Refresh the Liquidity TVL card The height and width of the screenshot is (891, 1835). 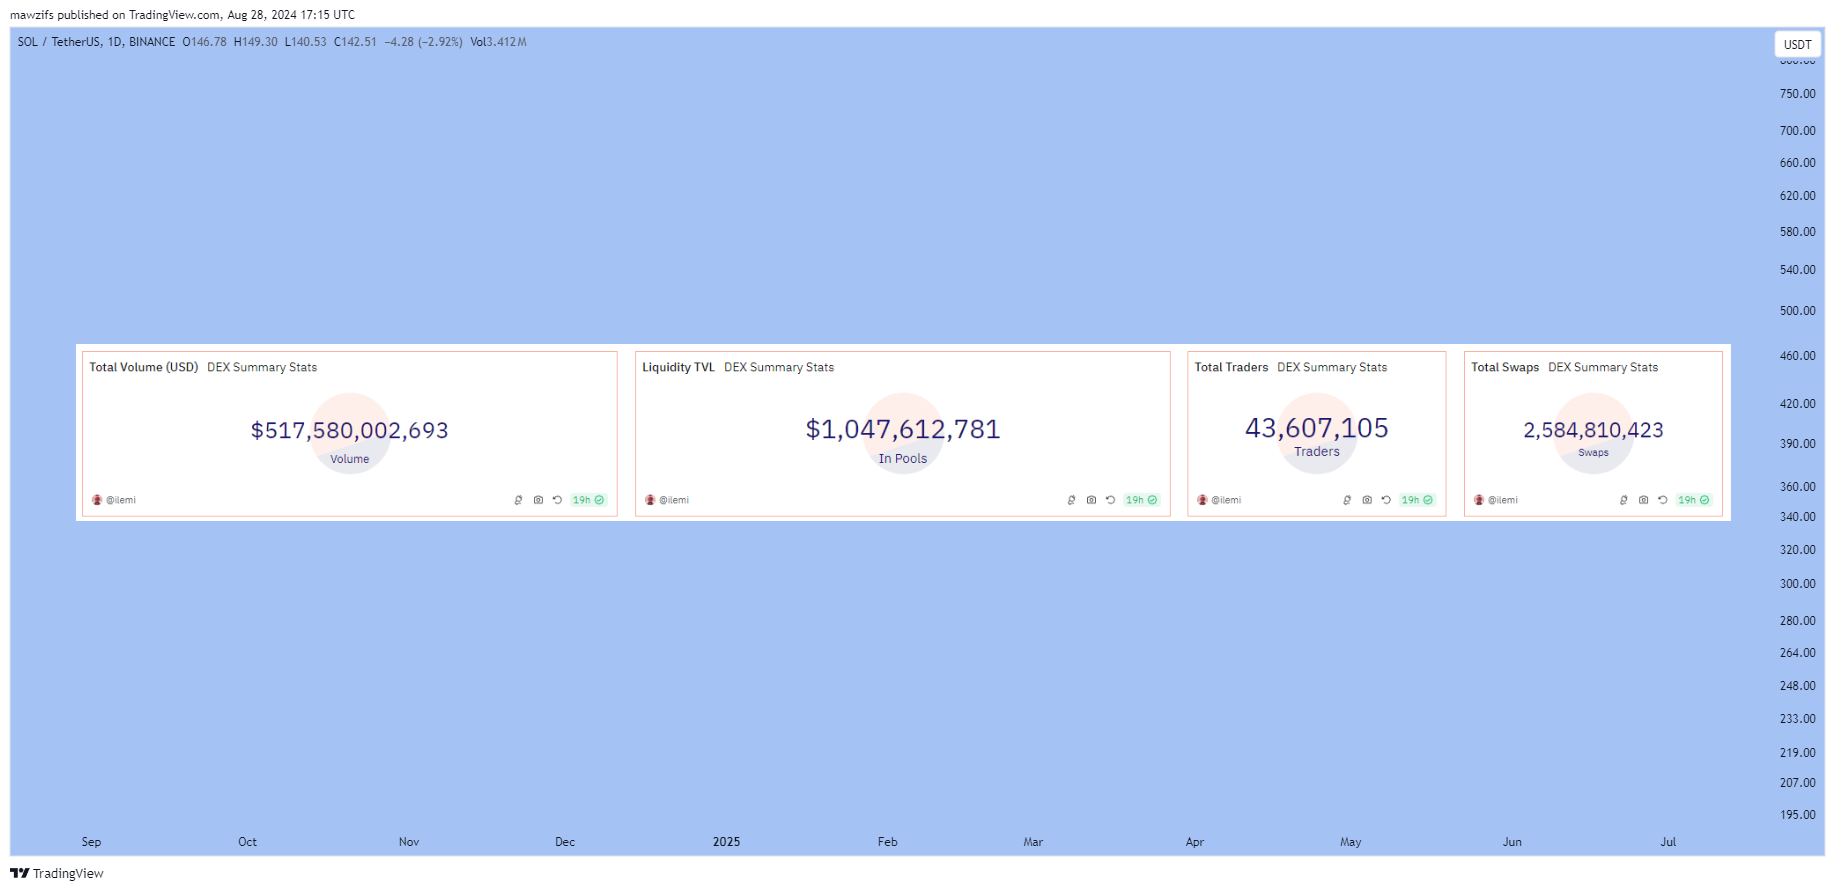click(1110, 500)
